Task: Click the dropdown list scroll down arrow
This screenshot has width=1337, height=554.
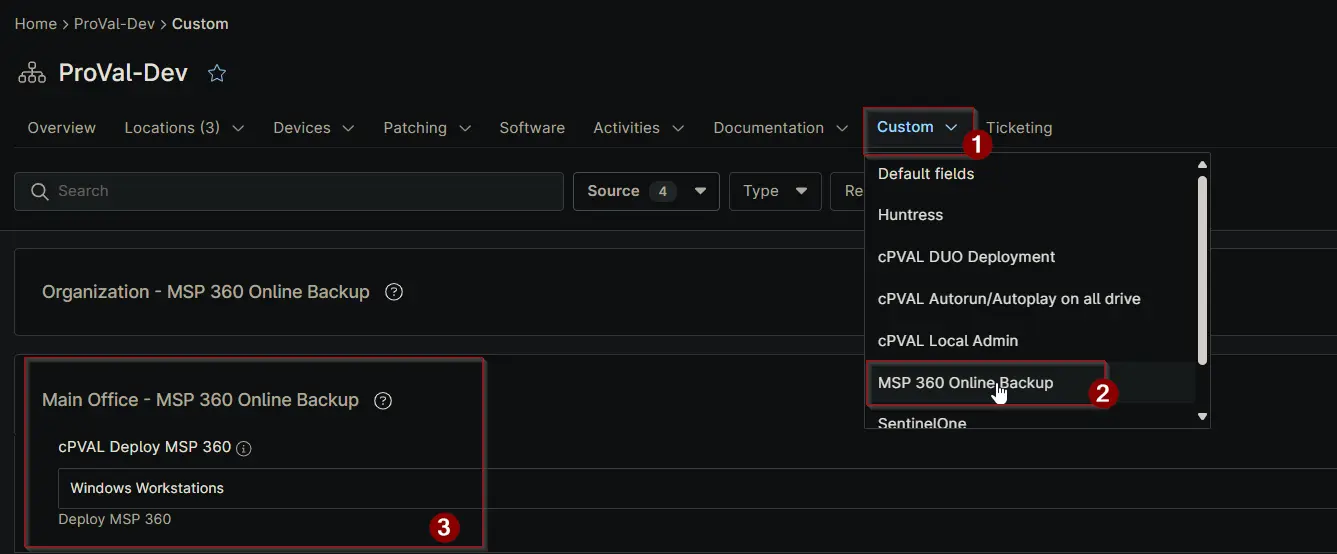Action: pyautogui.click(x=1203, y=416)
